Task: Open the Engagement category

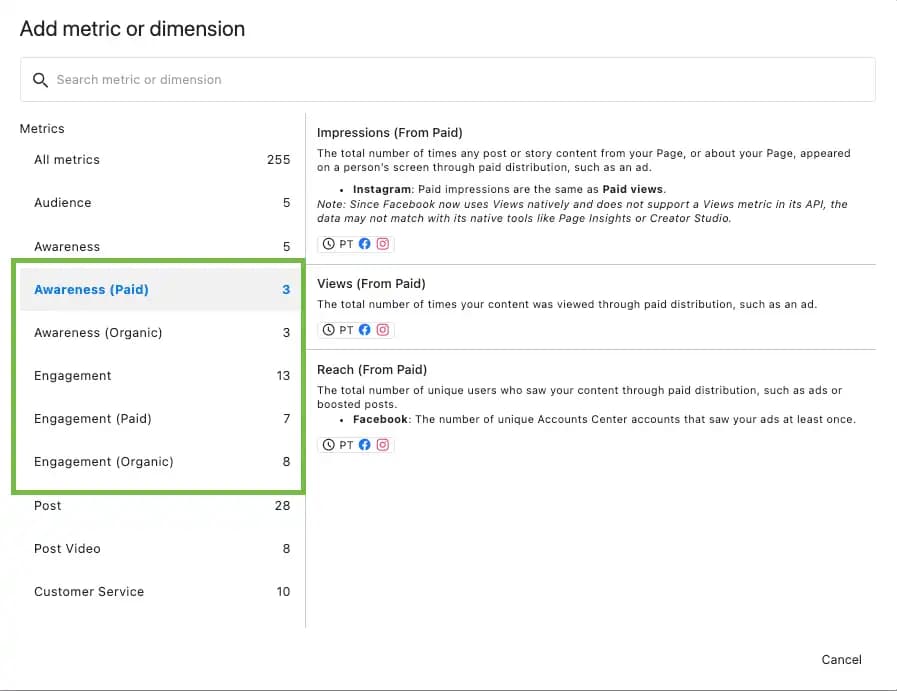Action: (72, 375)
